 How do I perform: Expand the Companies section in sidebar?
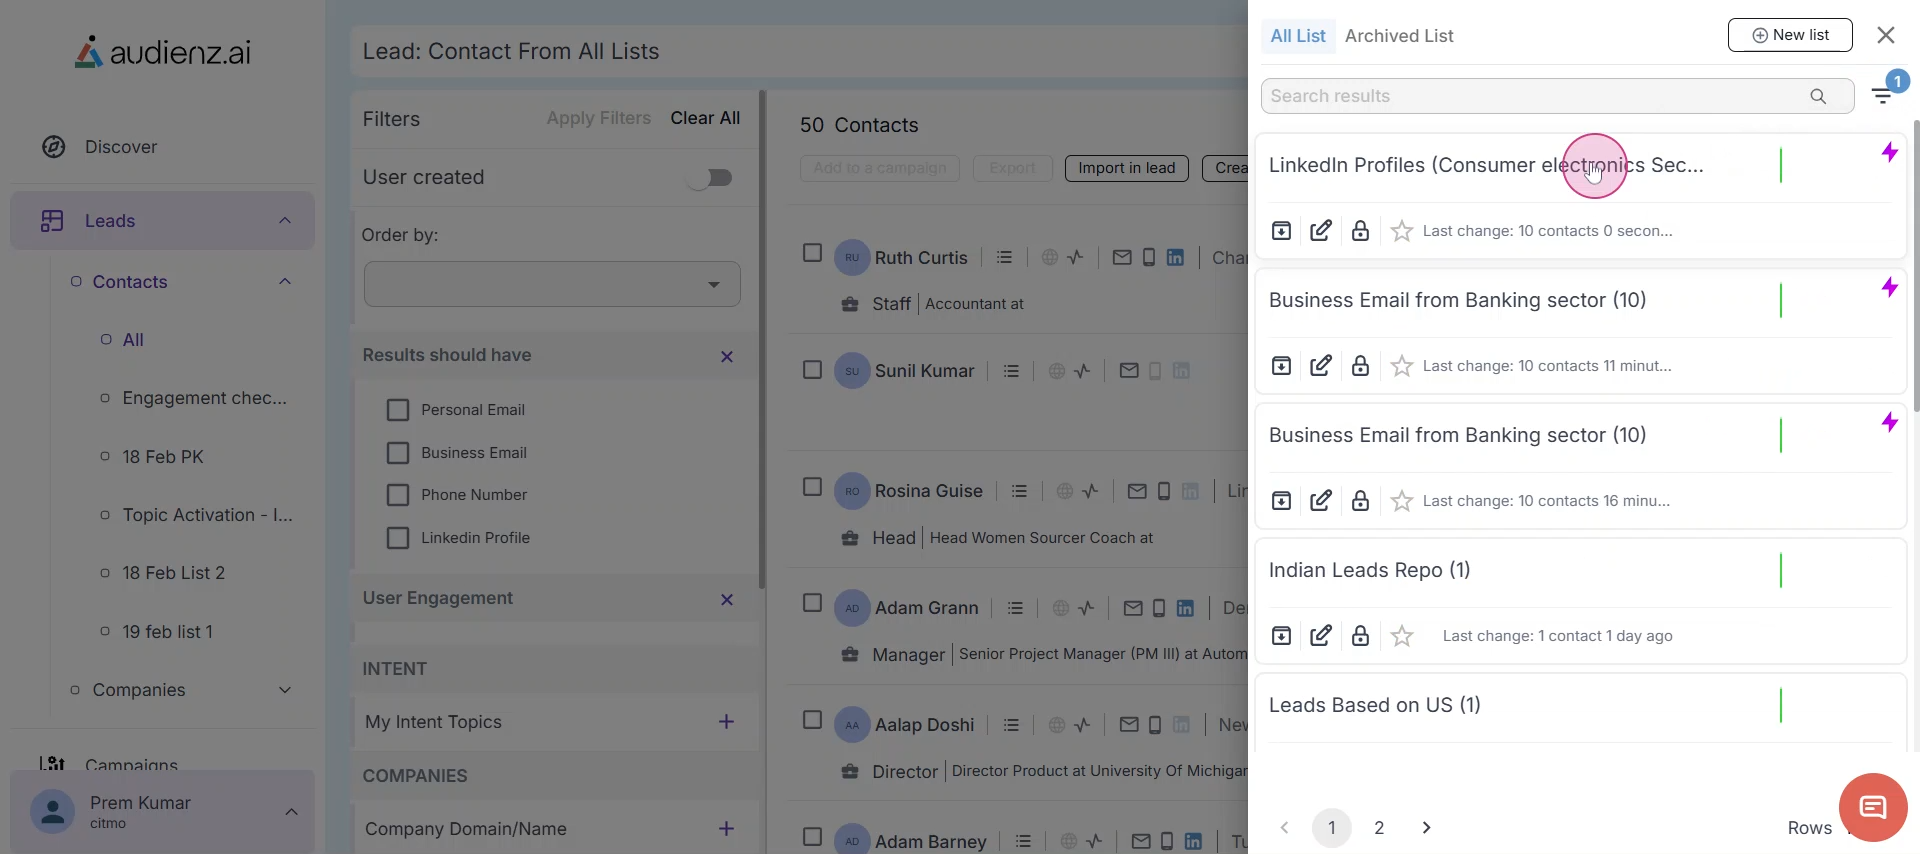(284, 690)
